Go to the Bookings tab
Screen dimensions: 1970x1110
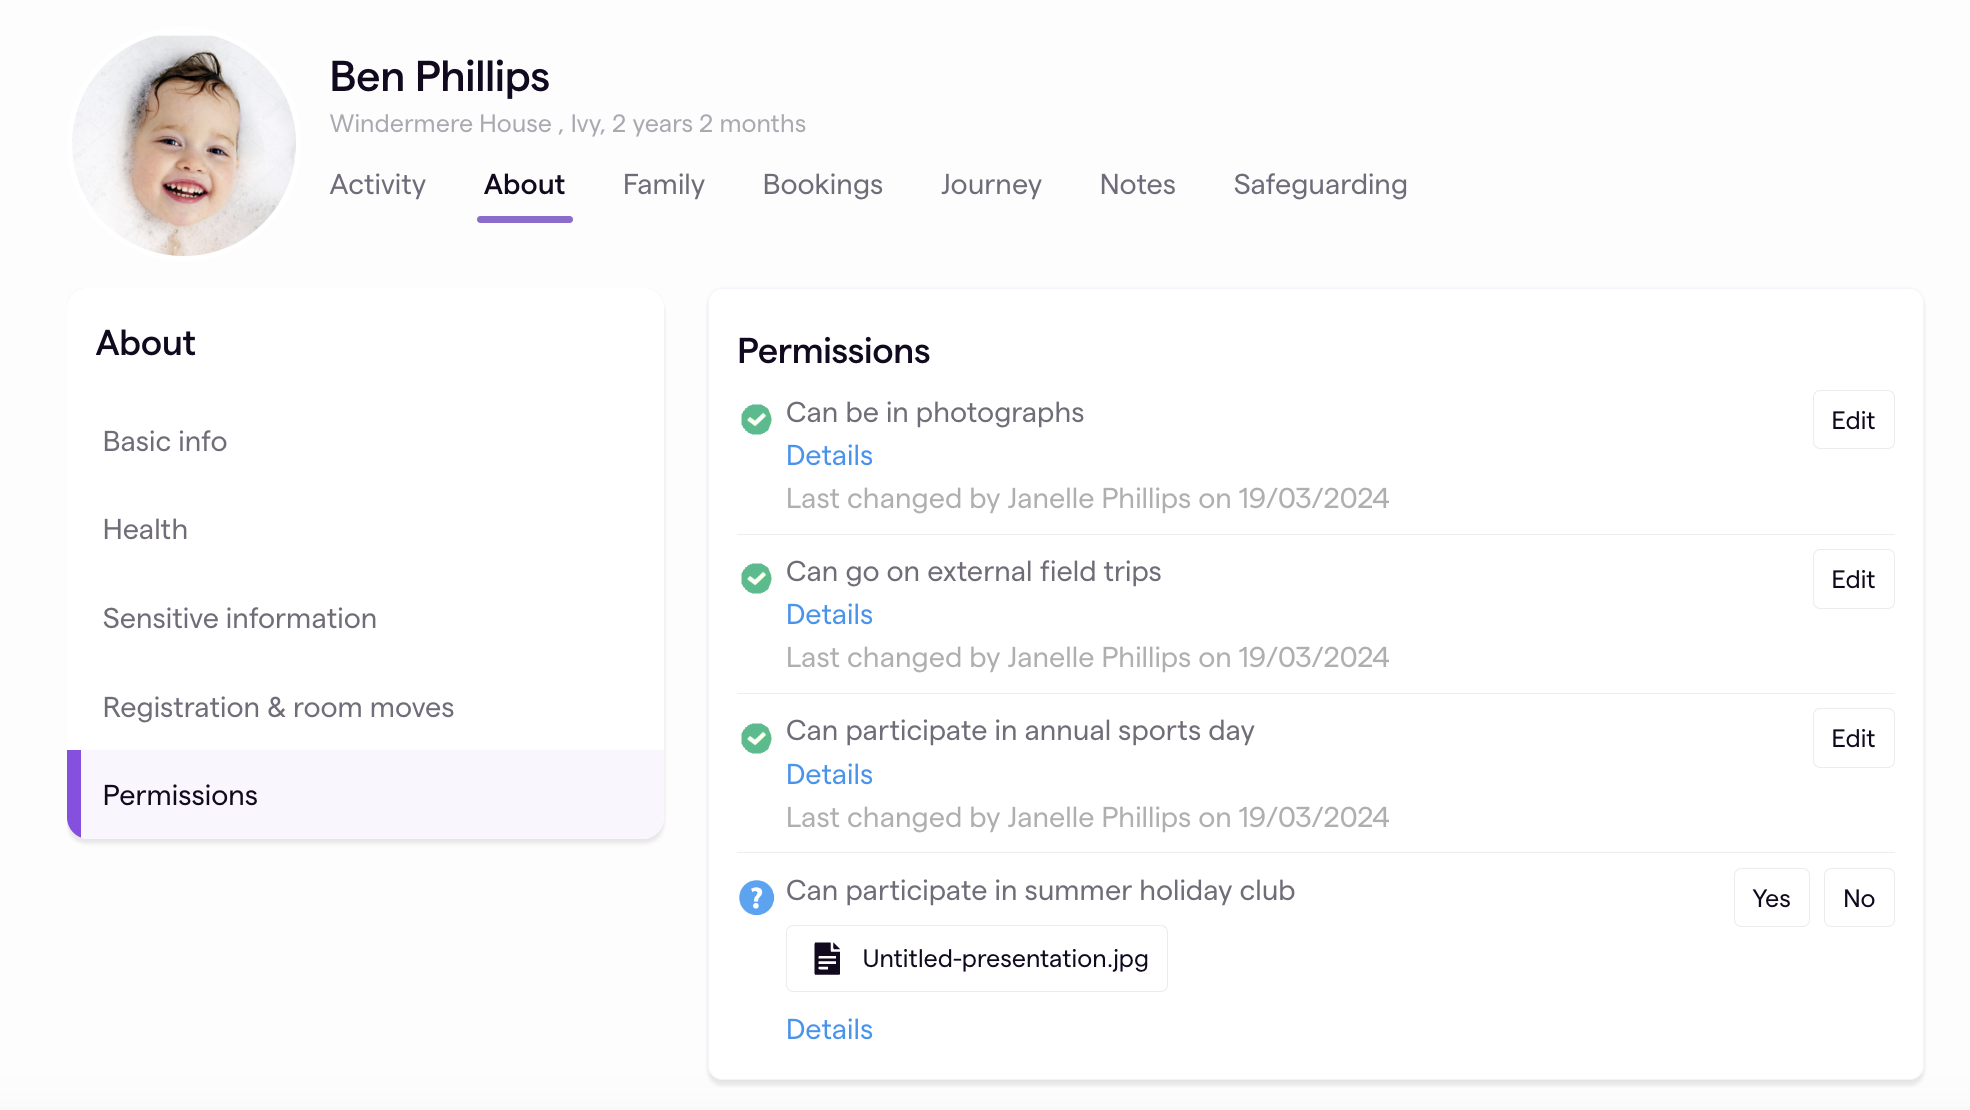tap(822, 184)
